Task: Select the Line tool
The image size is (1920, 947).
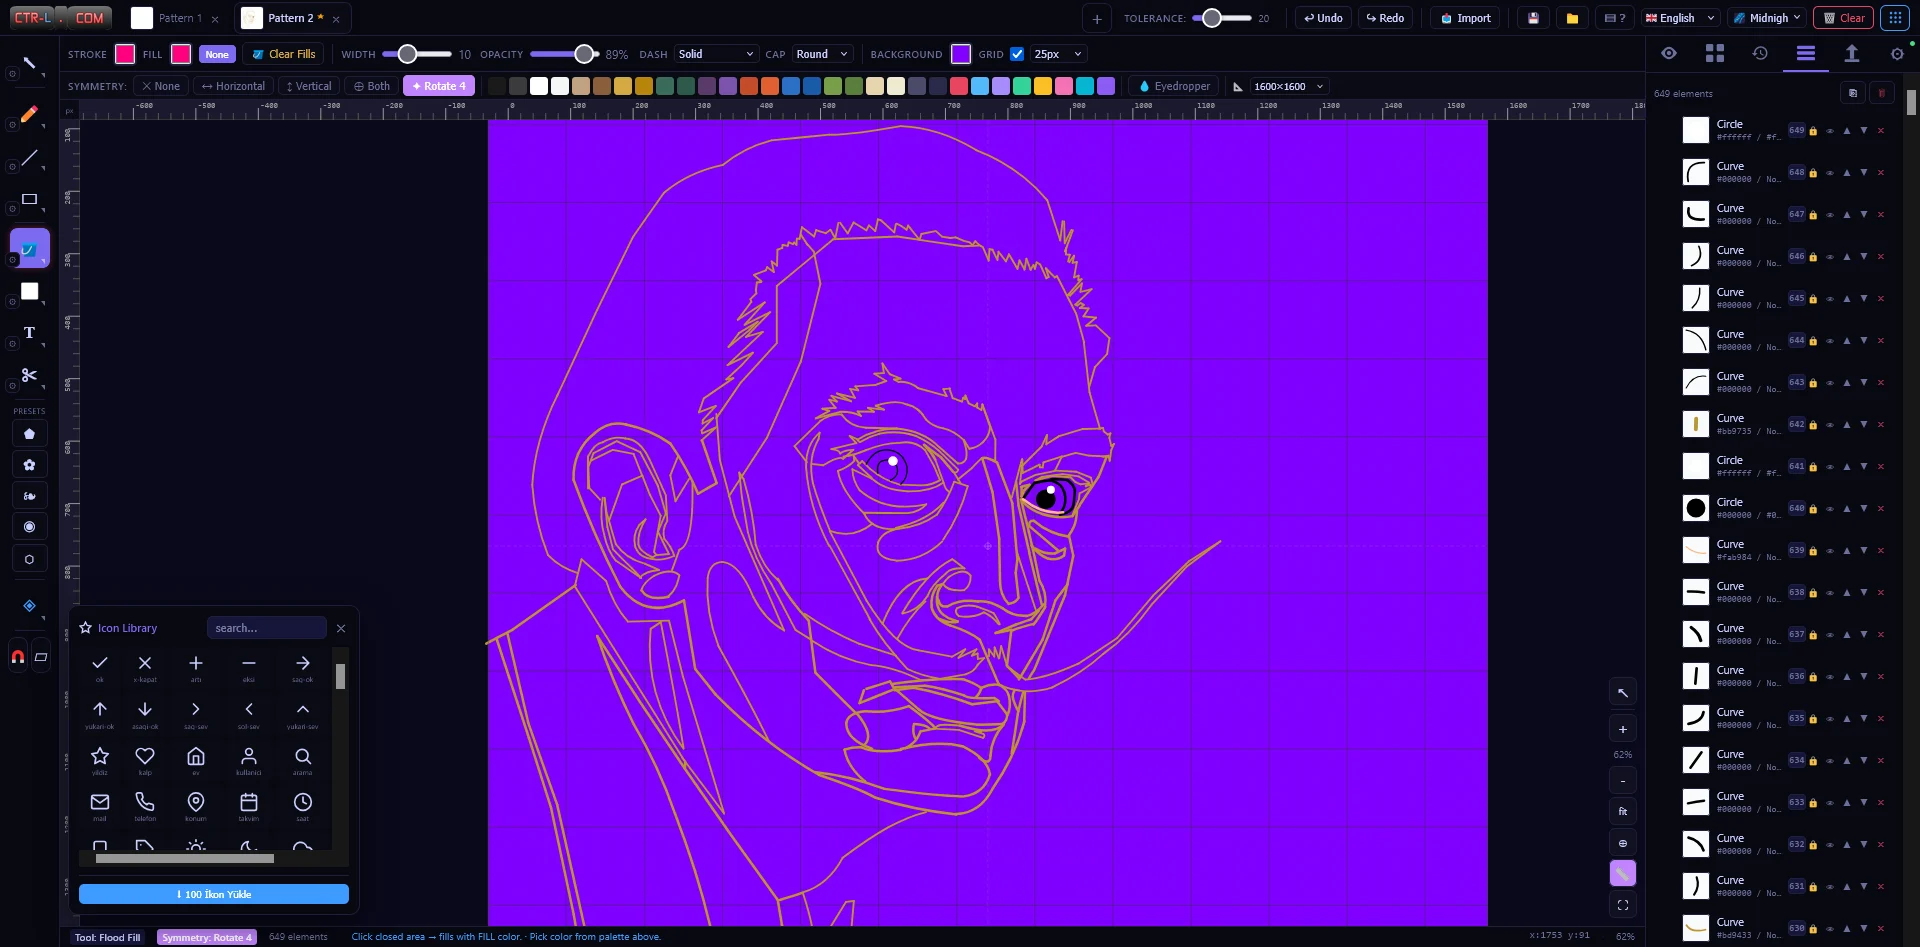Action: [30, 158]
